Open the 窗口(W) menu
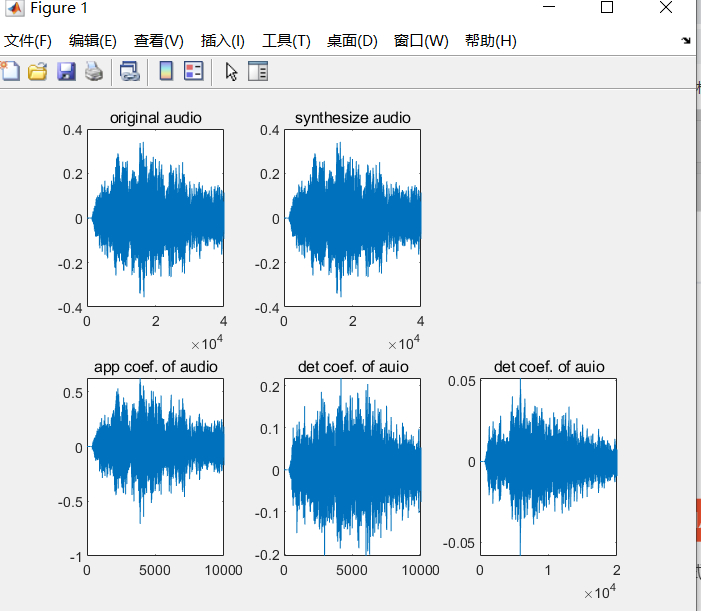The image size is (701, 611). [x=421, y=41]
